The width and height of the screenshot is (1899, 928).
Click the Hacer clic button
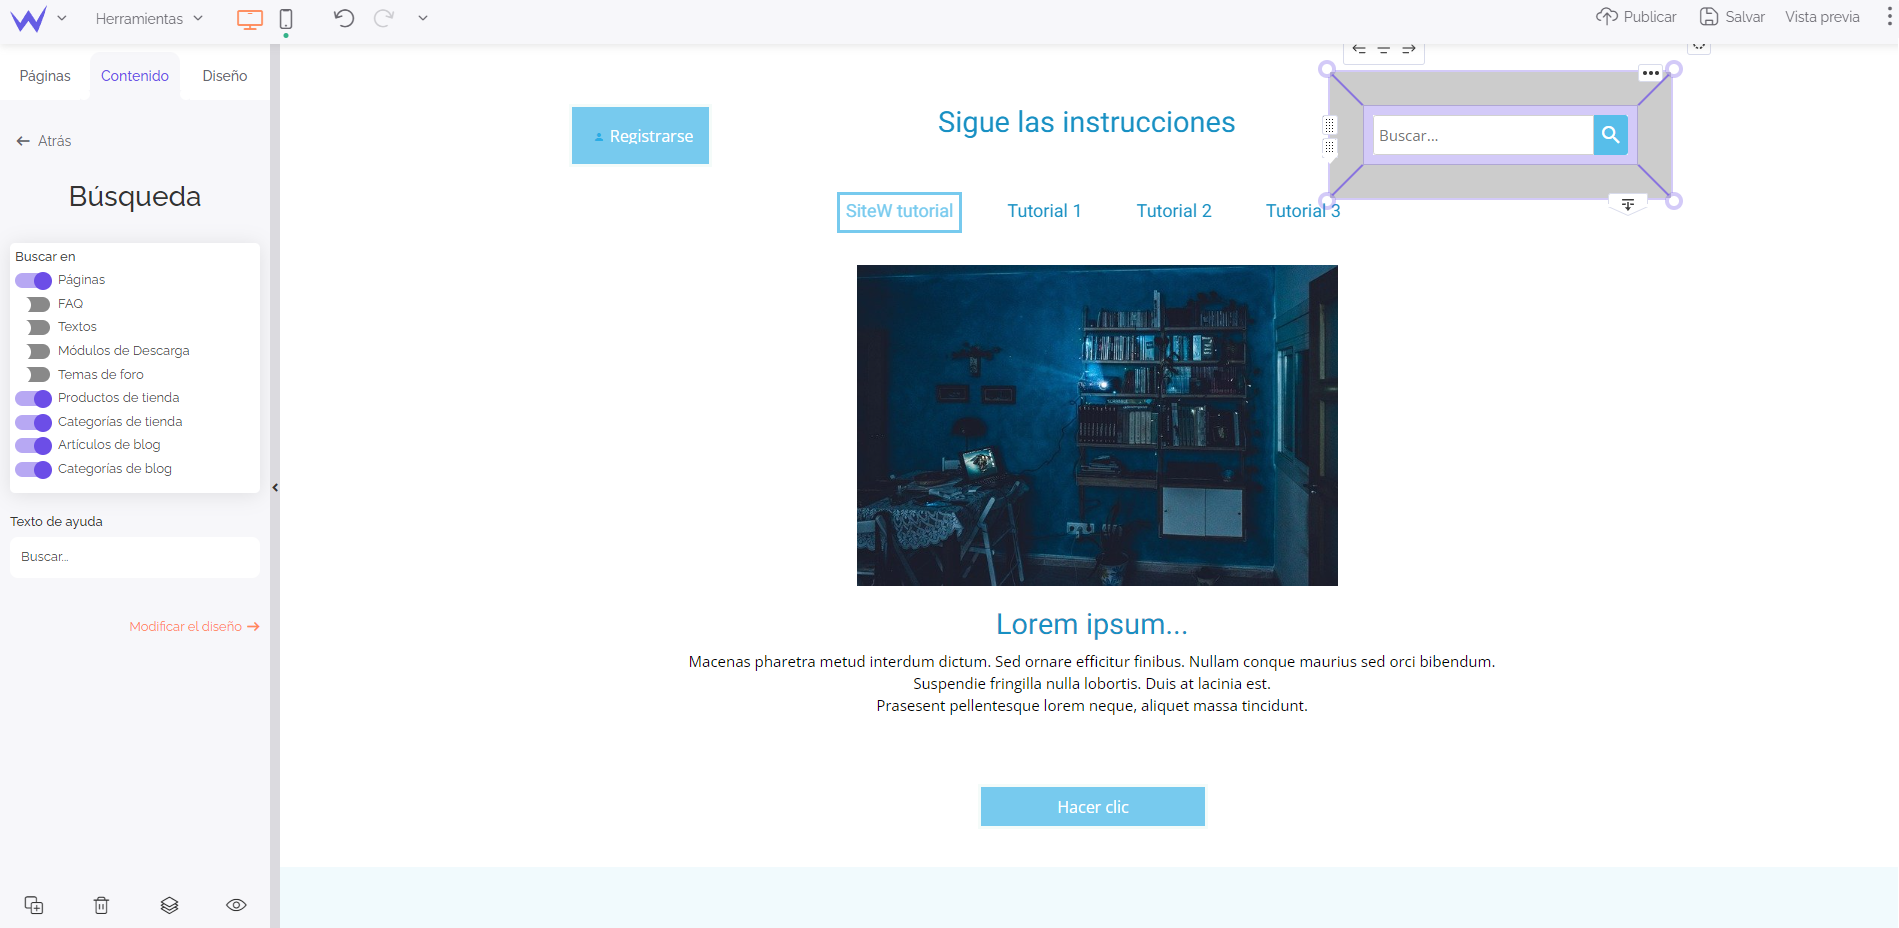pos(1092,807)
